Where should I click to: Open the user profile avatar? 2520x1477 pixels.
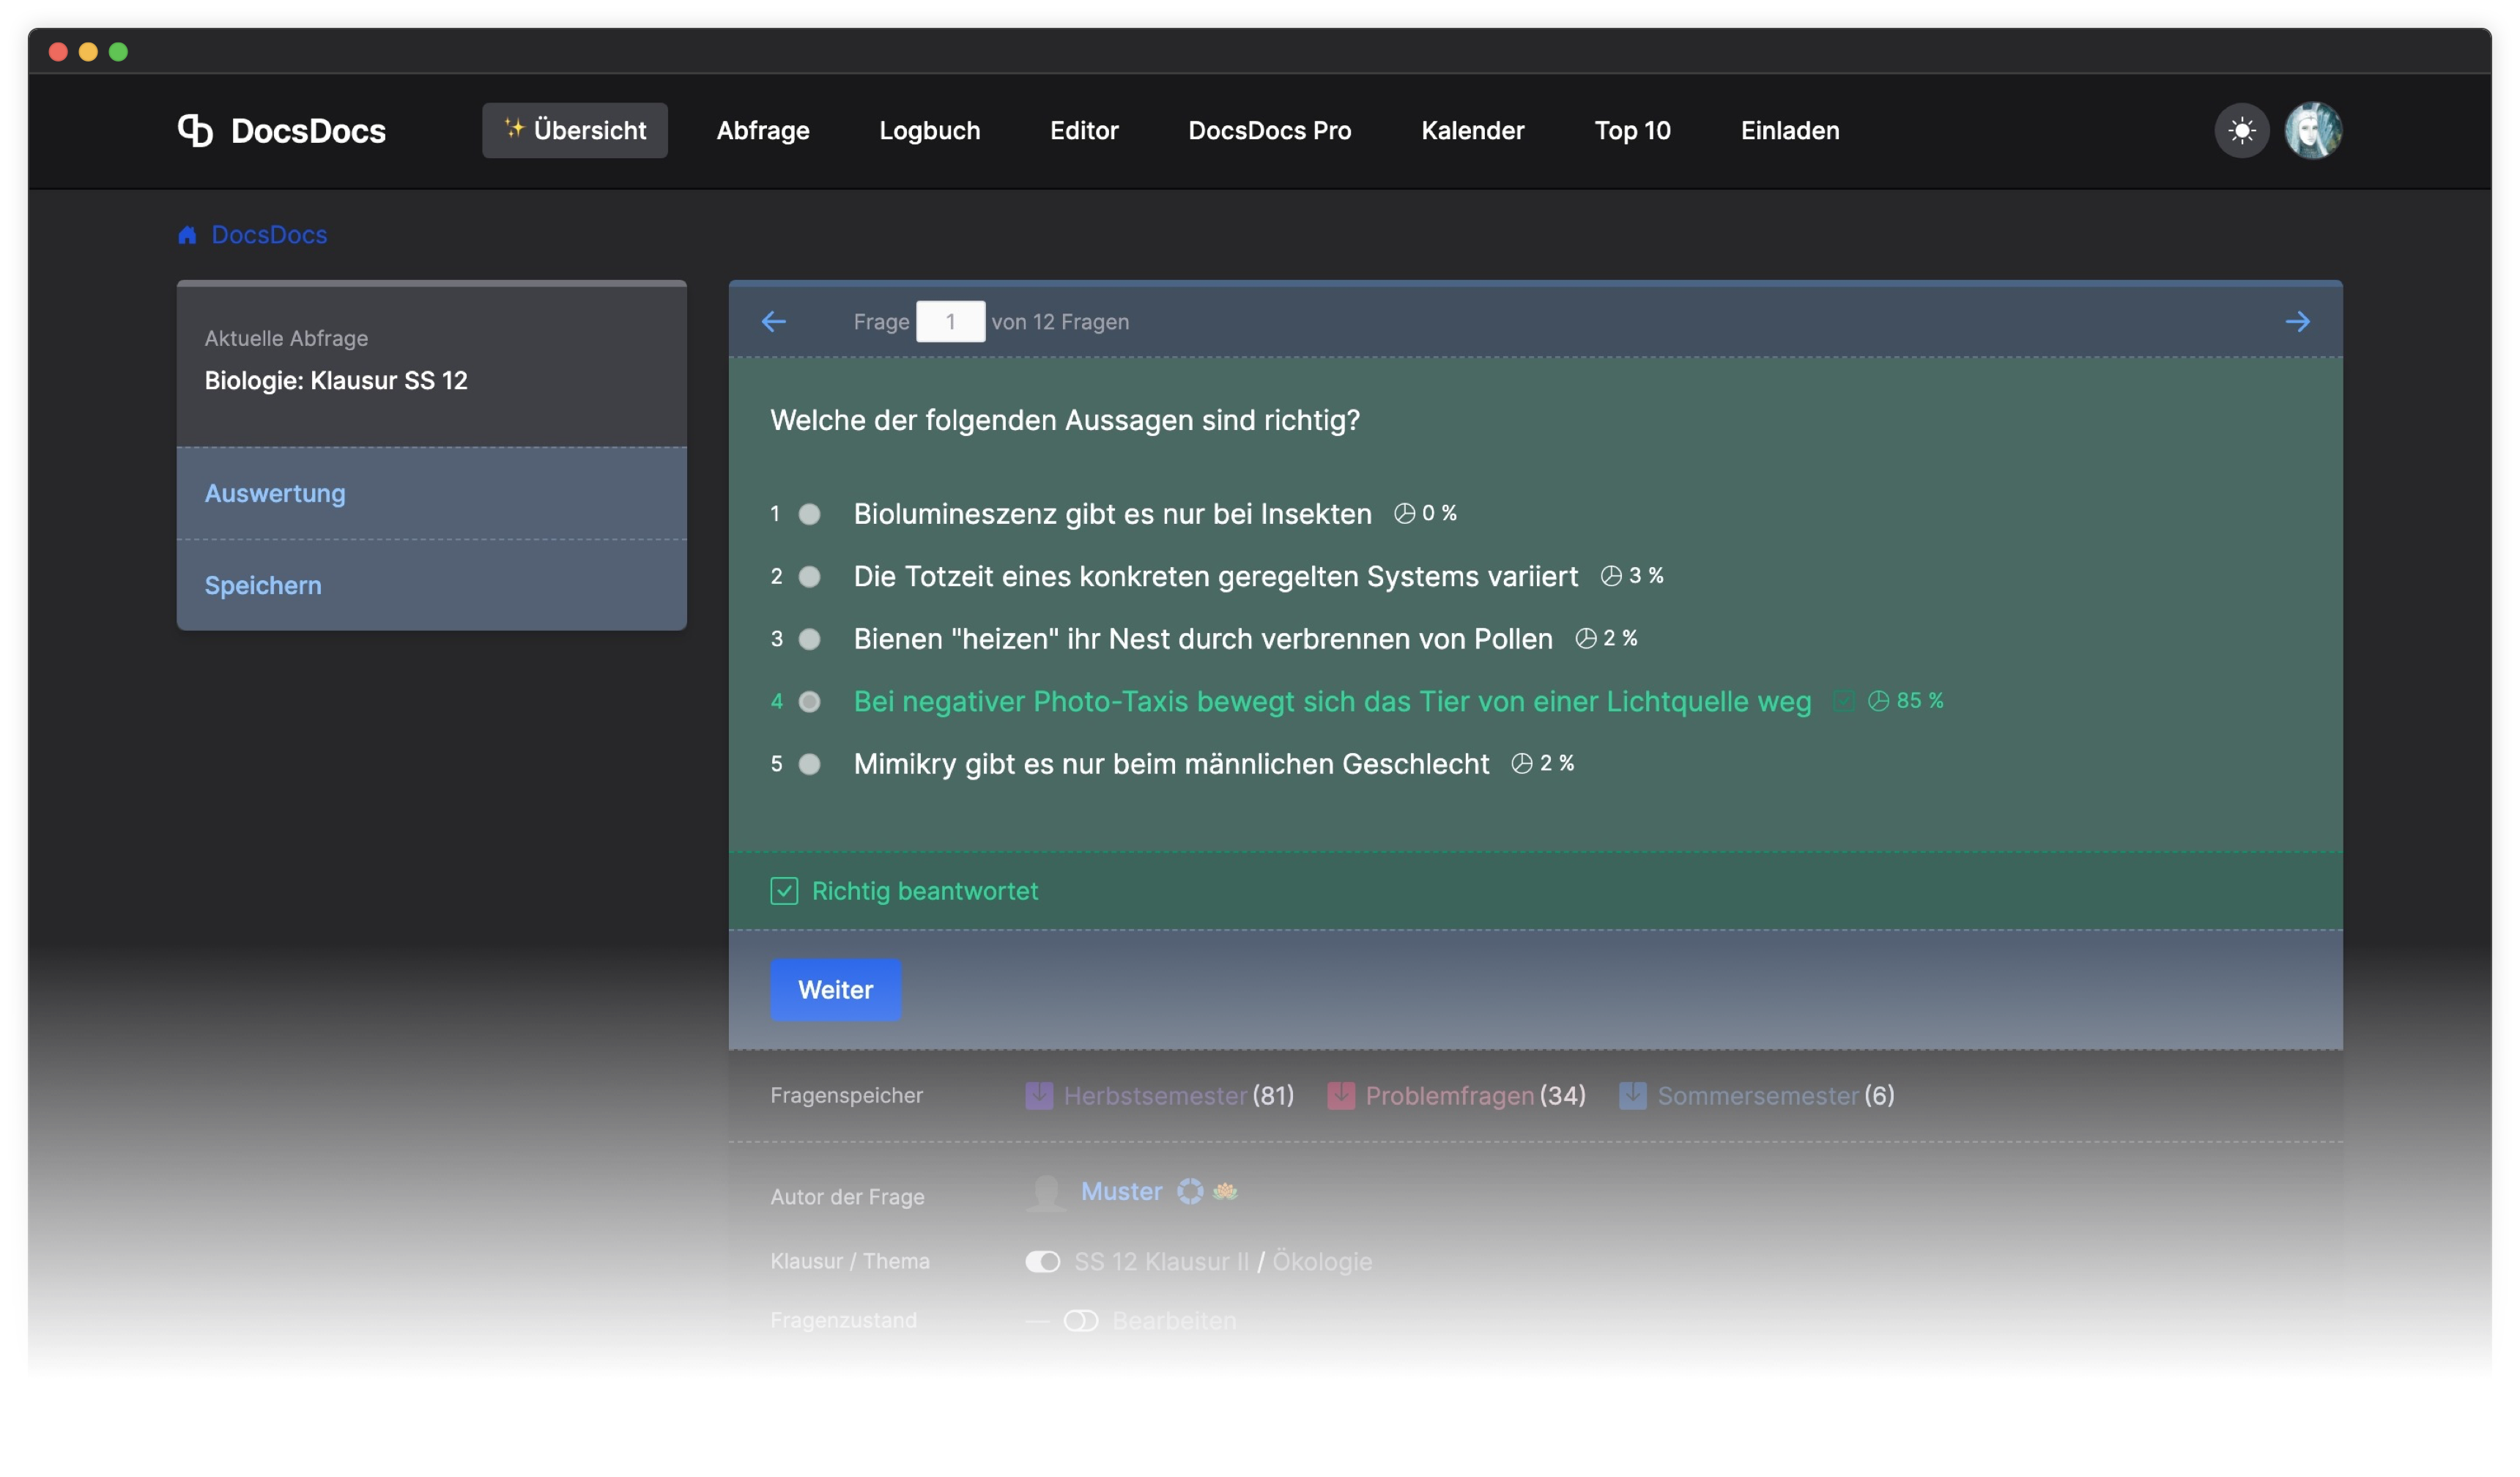(x=2312, y=130)
